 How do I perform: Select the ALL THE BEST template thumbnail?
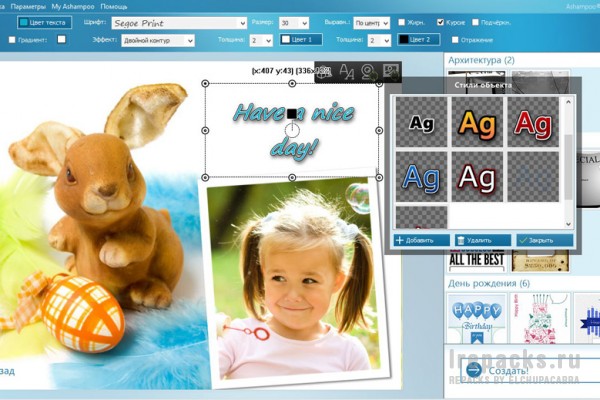point(476,260)
